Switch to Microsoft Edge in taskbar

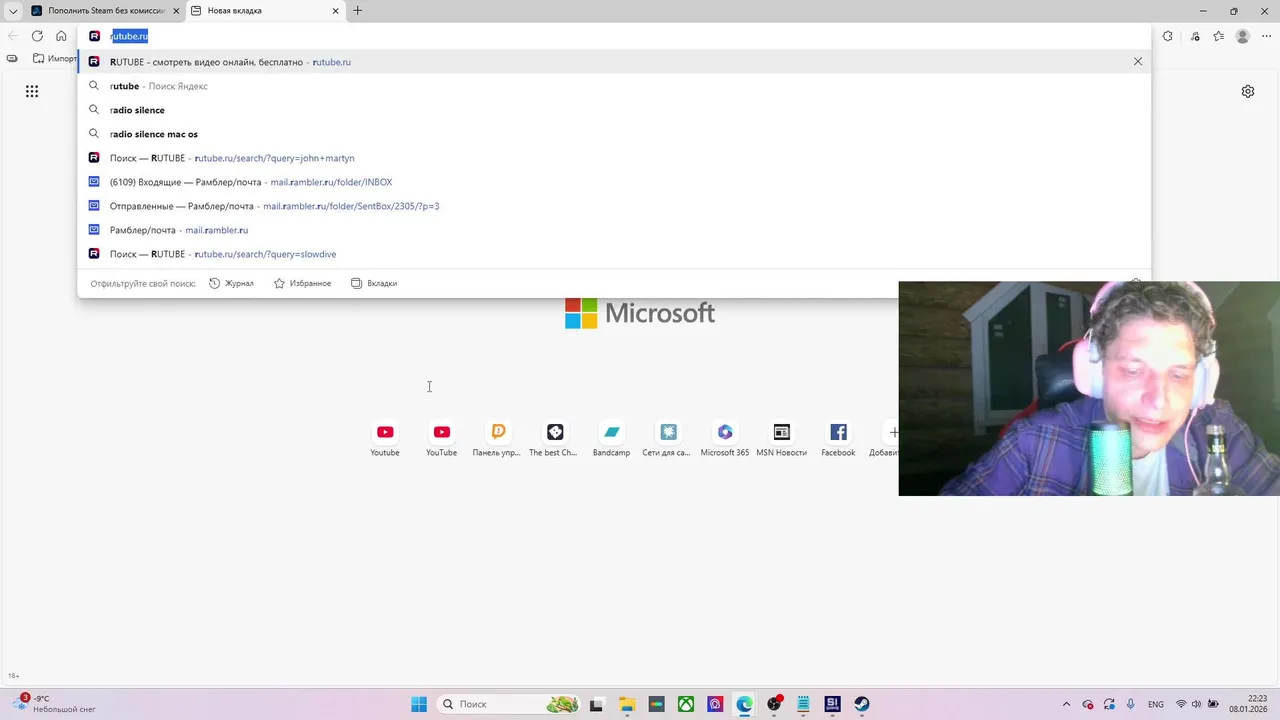point(745,704)
